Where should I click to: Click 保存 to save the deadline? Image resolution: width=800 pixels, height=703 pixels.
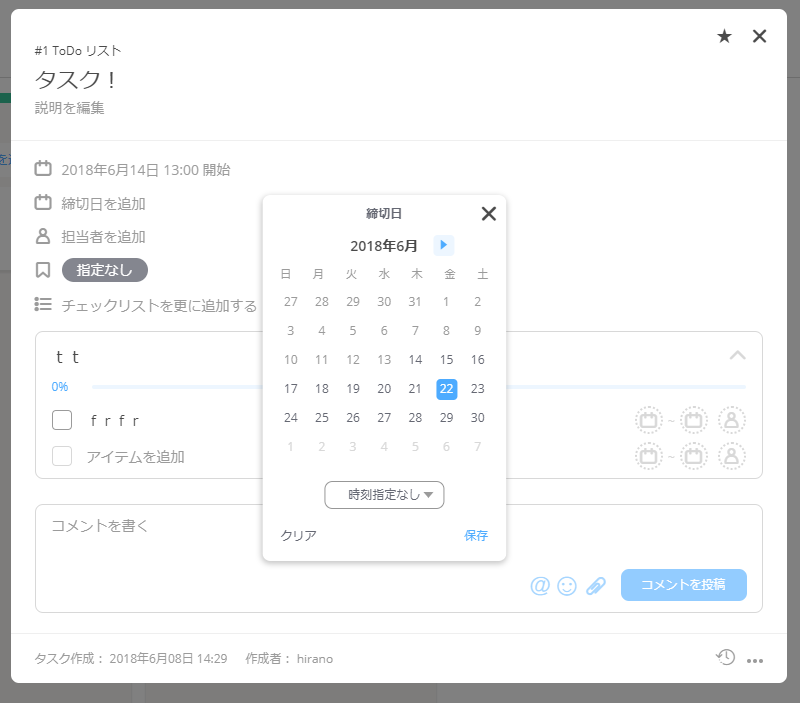click(x=476, y=535)
